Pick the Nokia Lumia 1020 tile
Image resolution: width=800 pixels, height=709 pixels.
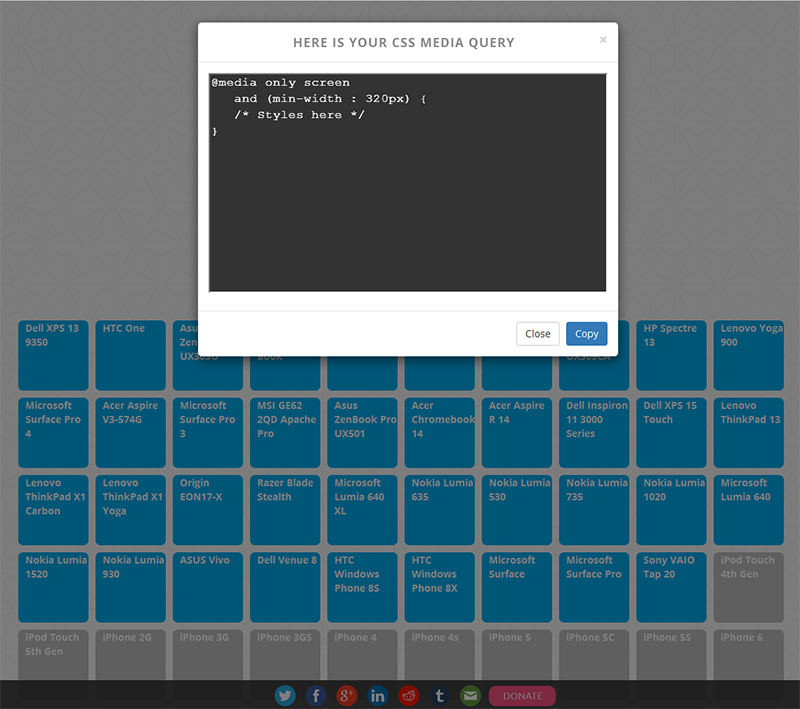click(x=671, y=510)
